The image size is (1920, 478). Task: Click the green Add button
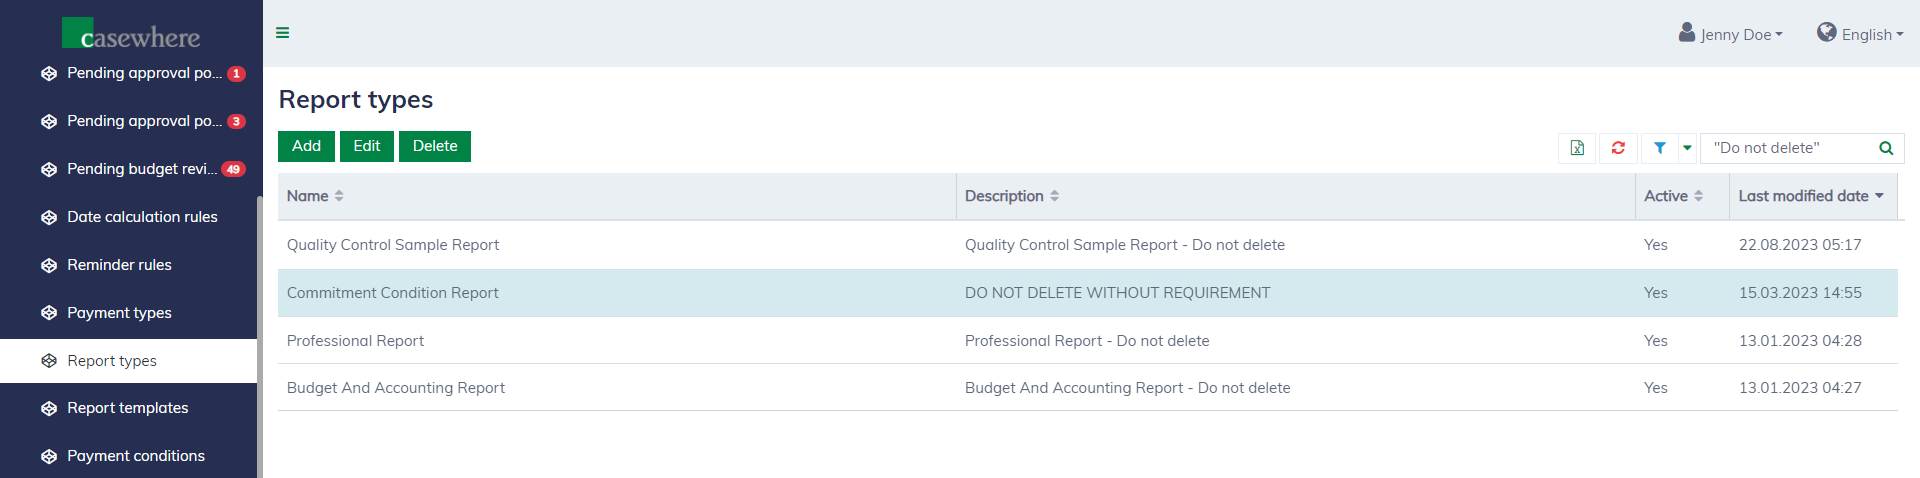(x=306, y=146)
